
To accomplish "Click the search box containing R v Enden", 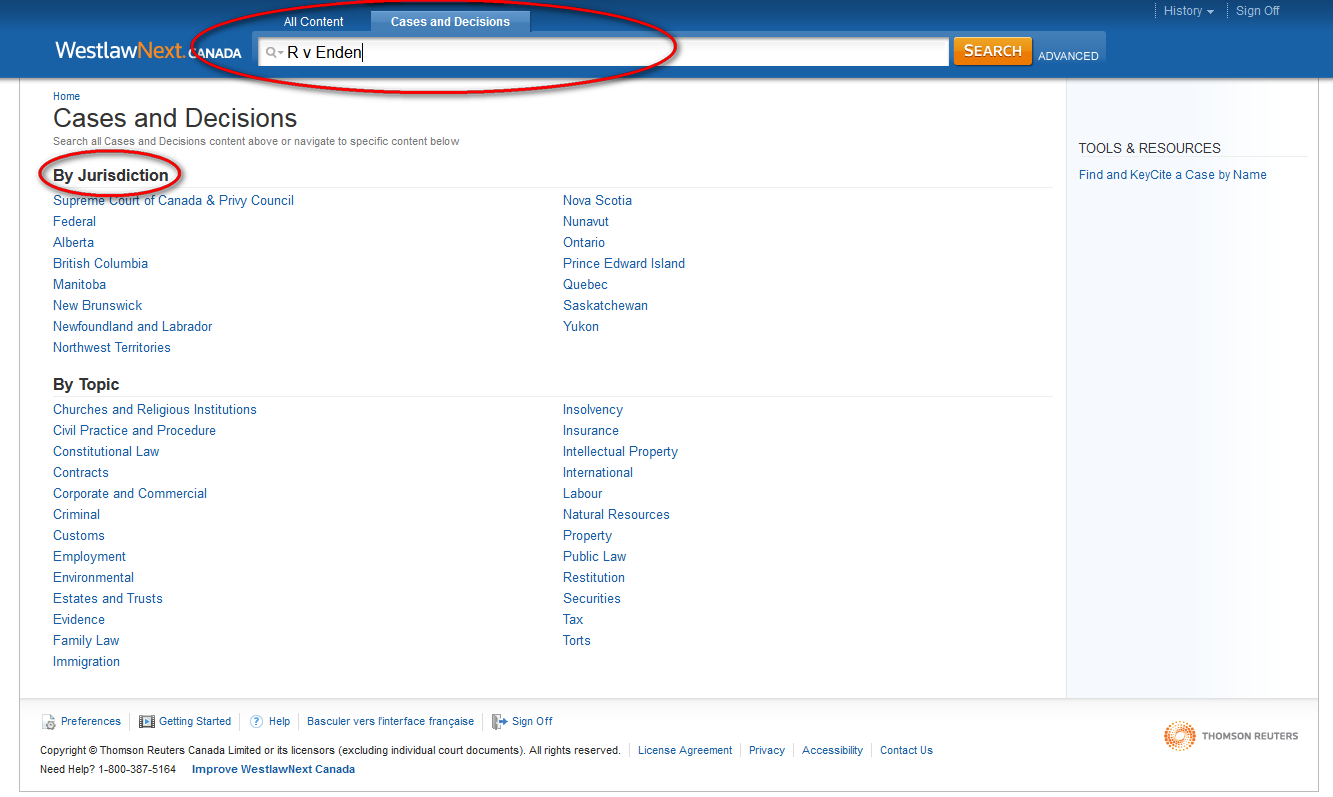I will 604,52.
